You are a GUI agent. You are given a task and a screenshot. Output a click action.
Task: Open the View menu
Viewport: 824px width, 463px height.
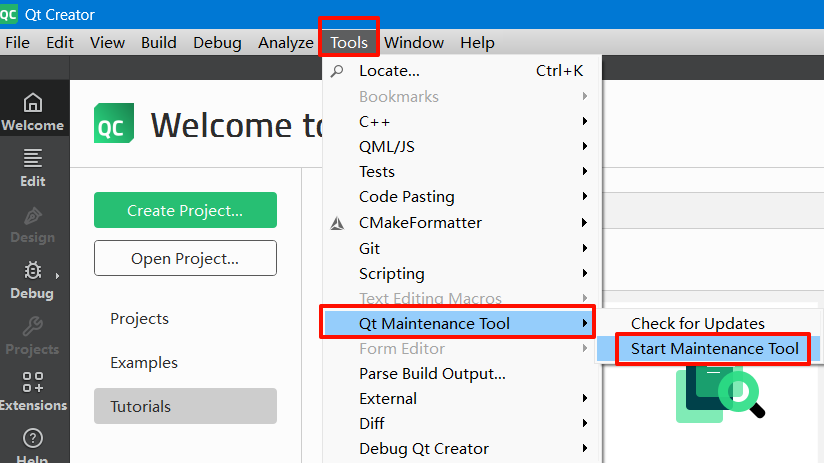[107, 43]
